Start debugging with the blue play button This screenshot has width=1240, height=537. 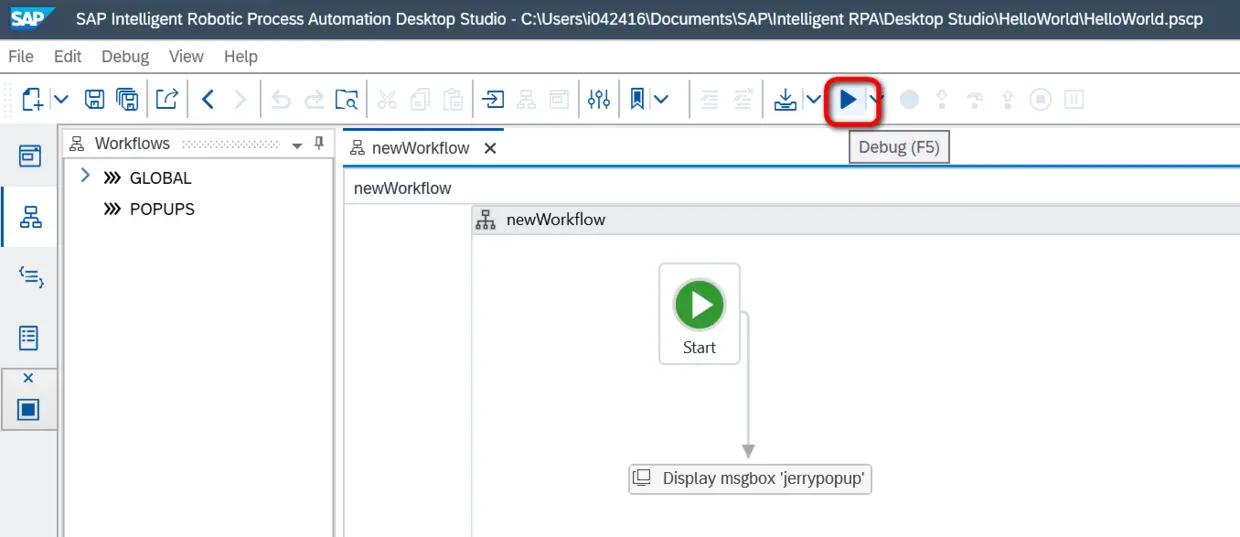[x=848, y=99]
